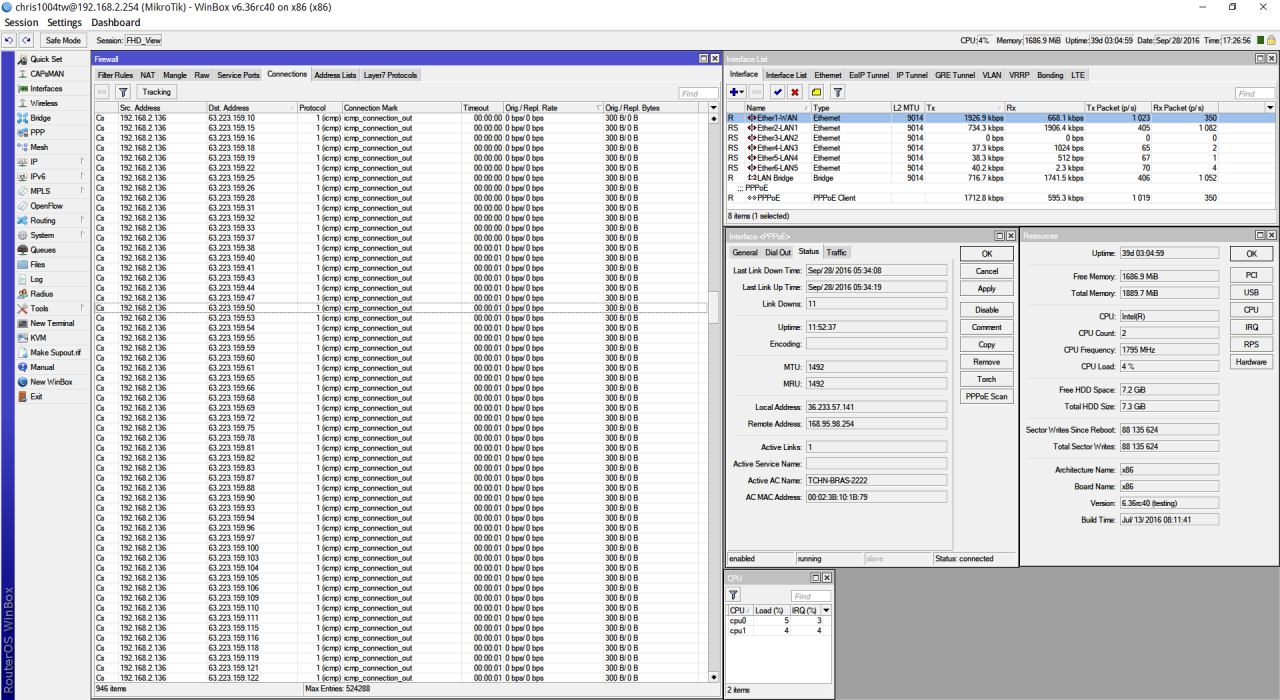The image size is (1280, 700).
Task: Sort Firewall connections by Dst. Address column
Action: pyautogui.click(x=250, y=107)
